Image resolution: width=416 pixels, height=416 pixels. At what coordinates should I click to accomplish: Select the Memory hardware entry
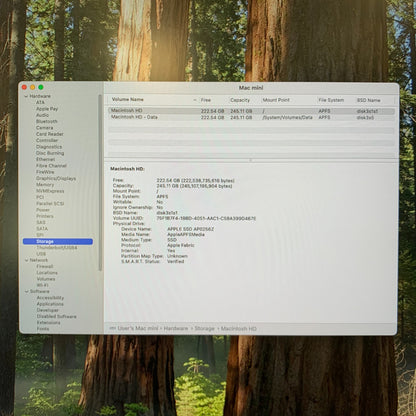(x=45, y=185)
